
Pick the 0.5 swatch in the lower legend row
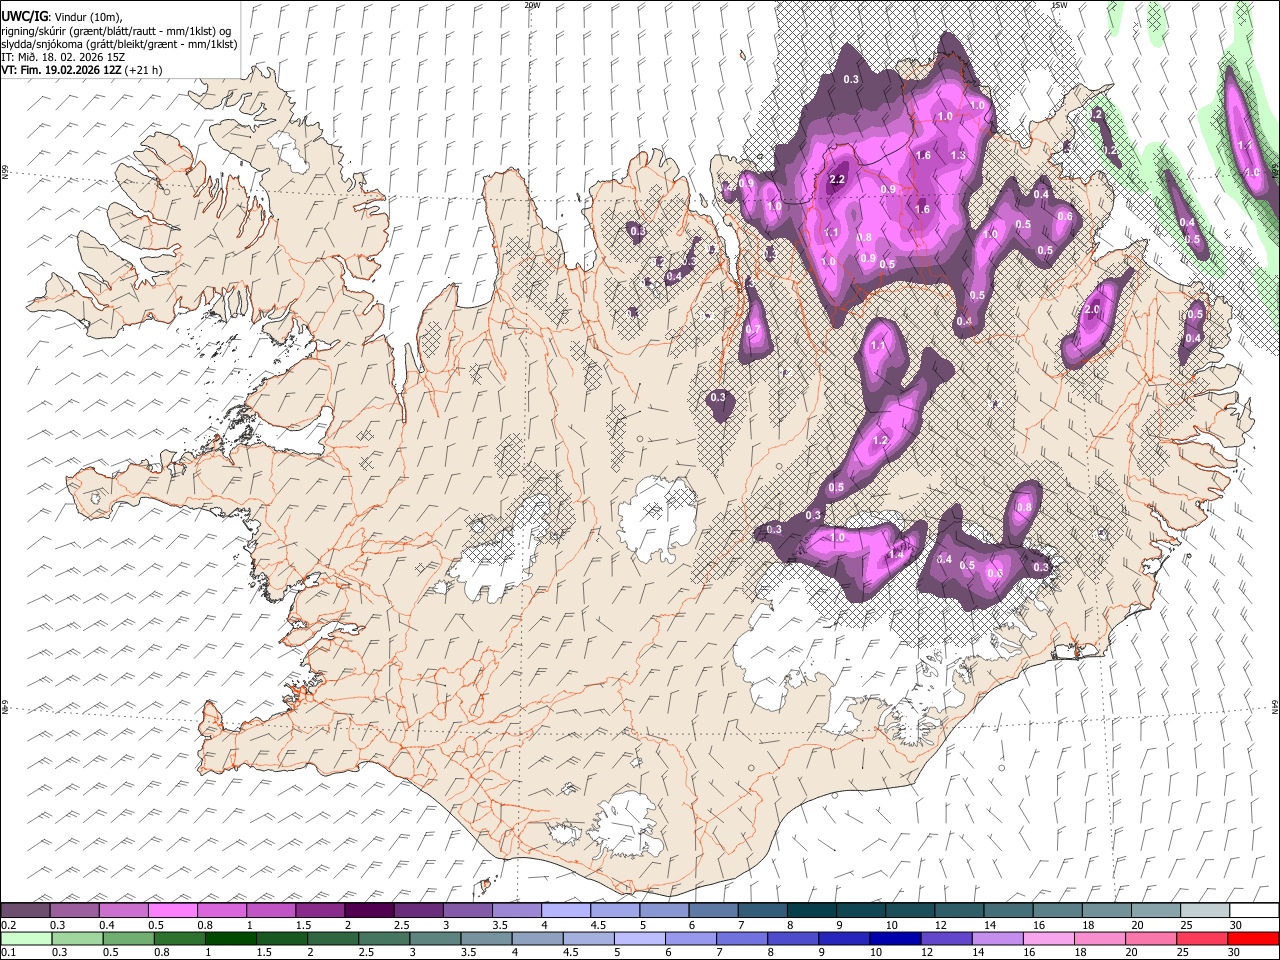[127, 938]
